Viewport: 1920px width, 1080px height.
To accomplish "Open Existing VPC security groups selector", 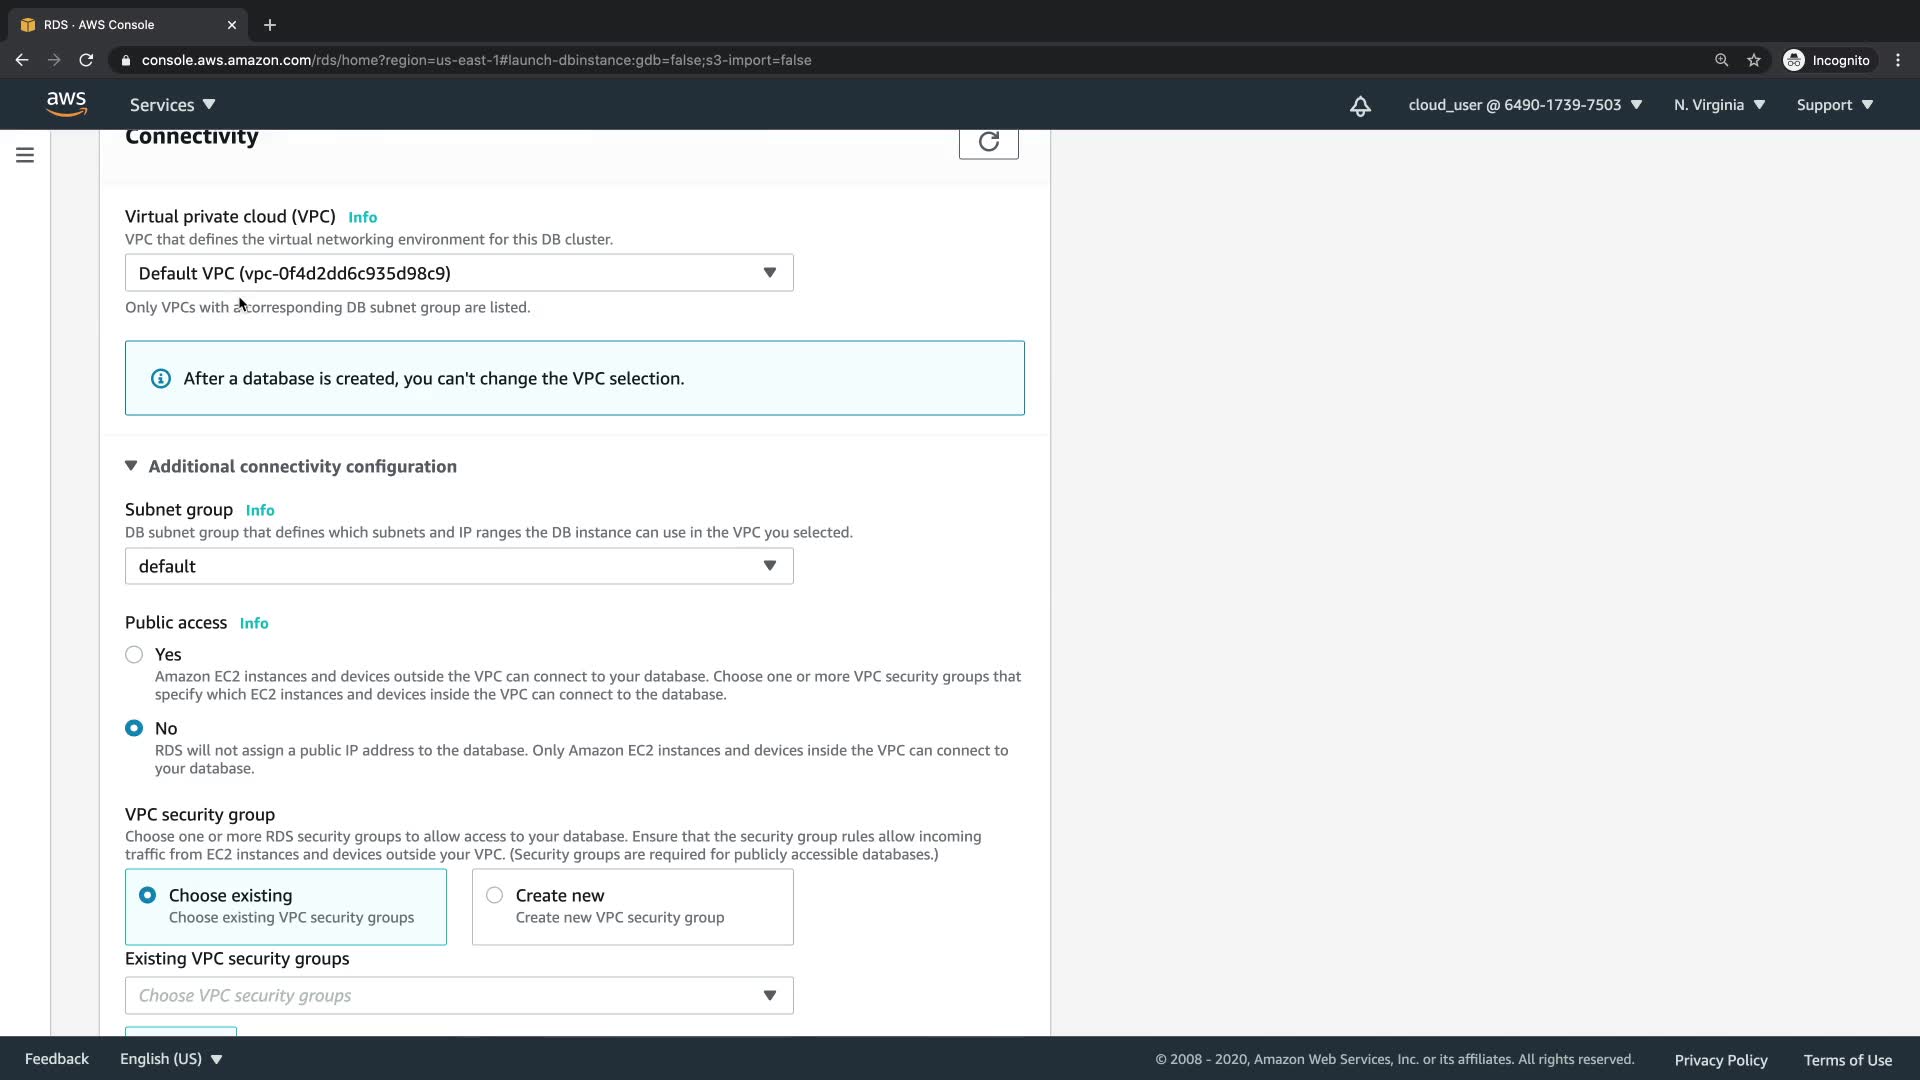I will (x=459, y=996).
